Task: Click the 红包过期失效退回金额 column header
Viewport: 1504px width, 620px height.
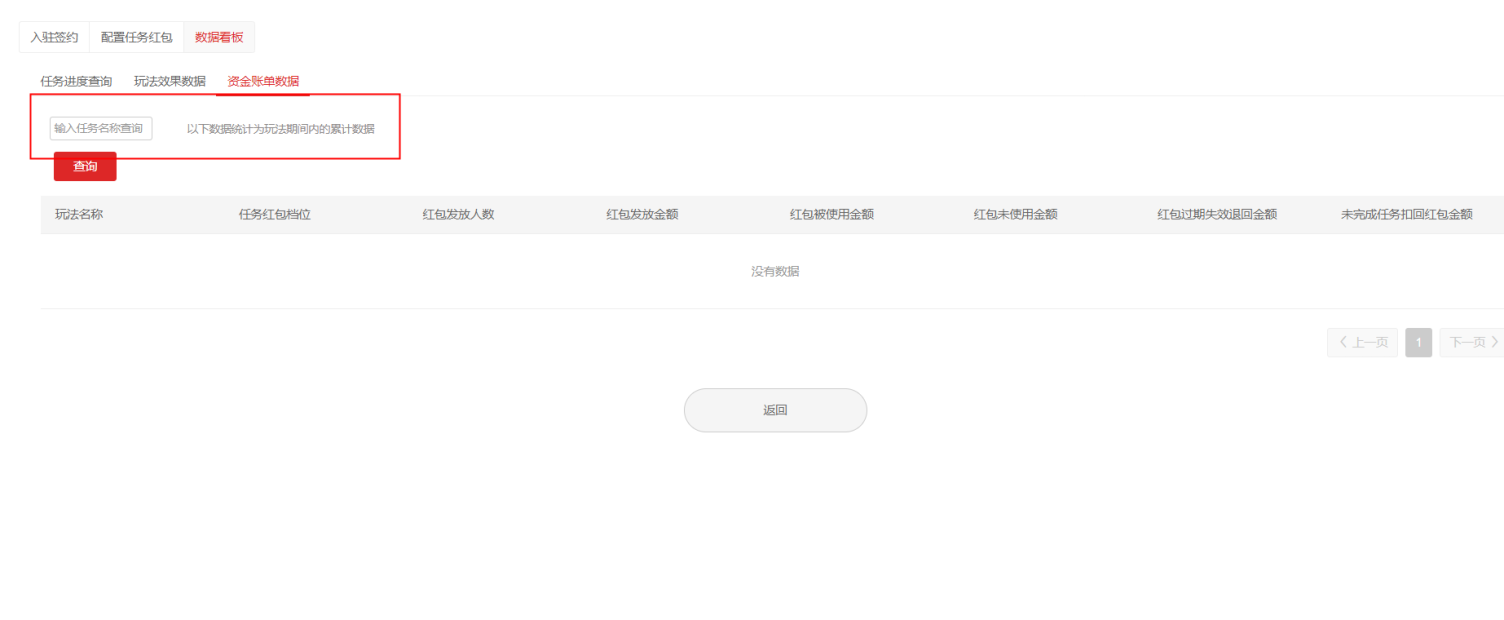Action: [x=1217, y=214]
